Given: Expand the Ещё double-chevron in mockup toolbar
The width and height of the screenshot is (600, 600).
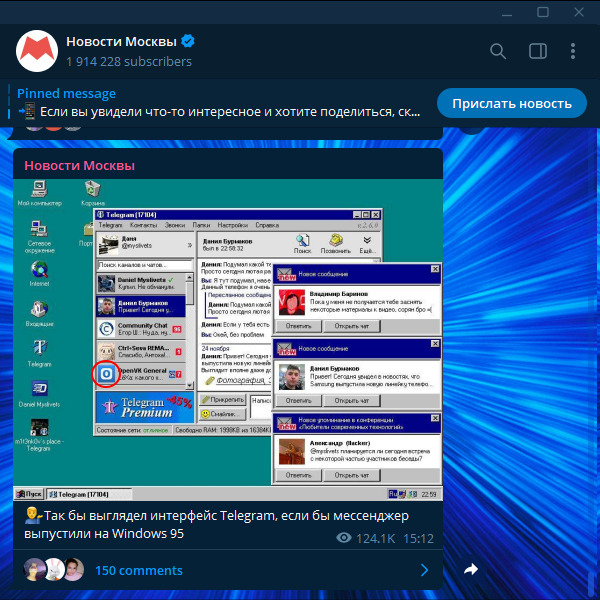Looking at the screenshot, I should (367, 244).
